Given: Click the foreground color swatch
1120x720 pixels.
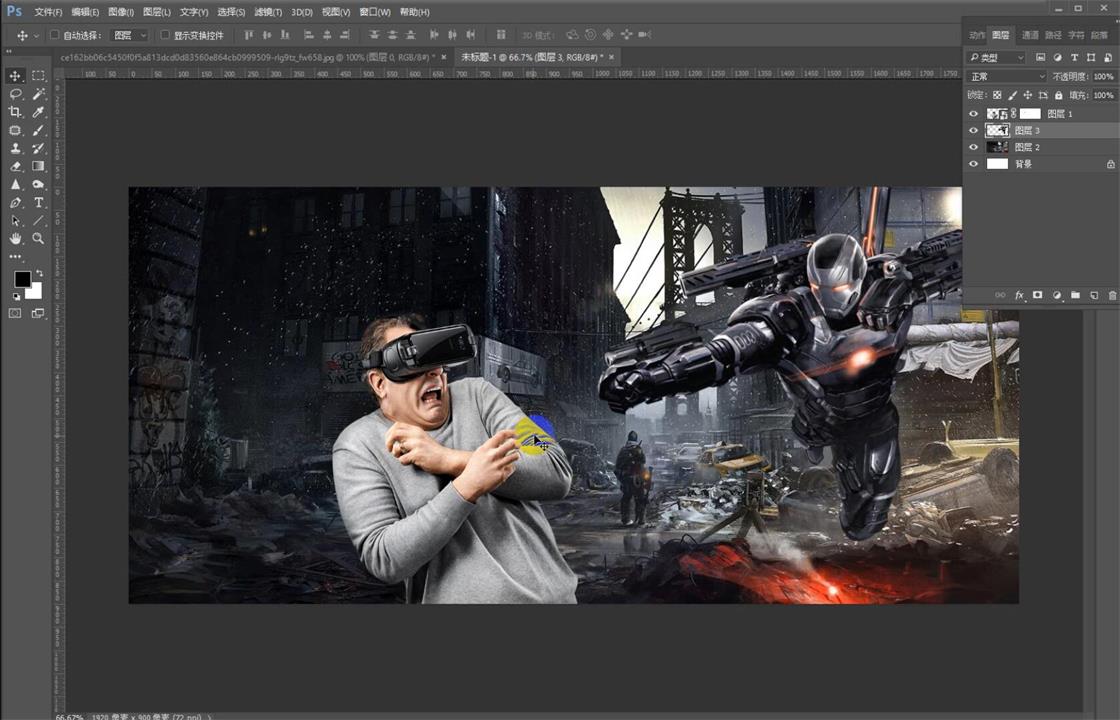Looking at the screenshot, I should pyautogui.click(x=23, y=278).
